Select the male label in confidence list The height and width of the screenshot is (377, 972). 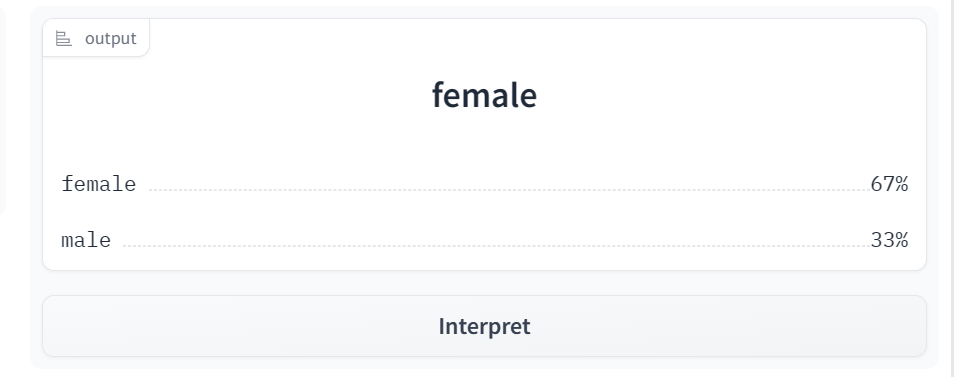pyautogui.click(x=86, y=240)
